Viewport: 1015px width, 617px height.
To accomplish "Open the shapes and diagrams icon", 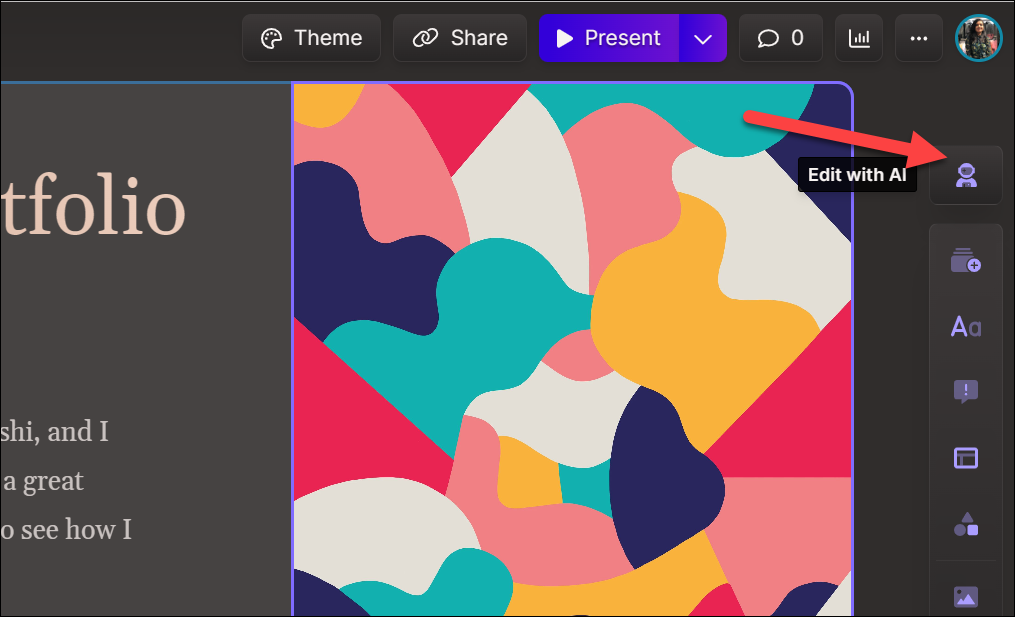I will click(965, 524).
